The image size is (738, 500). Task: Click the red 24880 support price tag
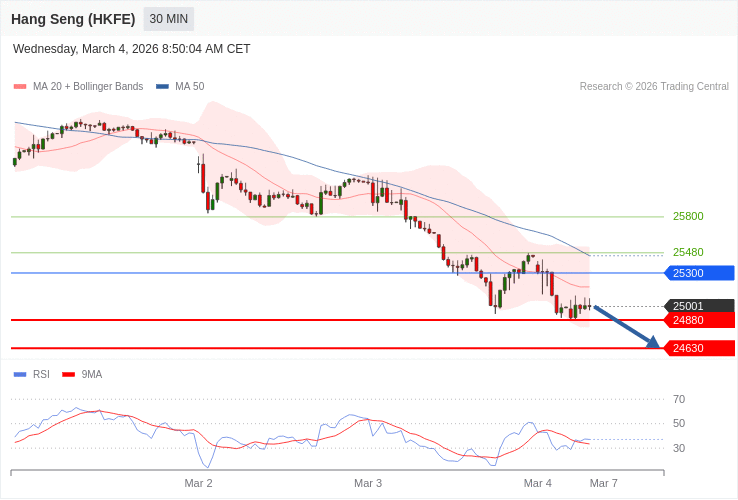(x=699, y=320)
